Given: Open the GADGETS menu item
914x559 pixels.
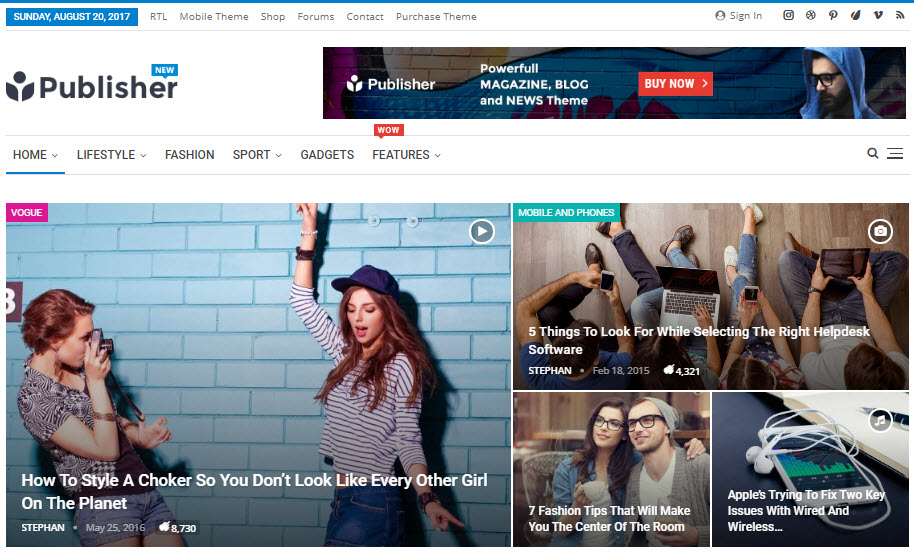Looking at the screenshot, I should [327, 155].
